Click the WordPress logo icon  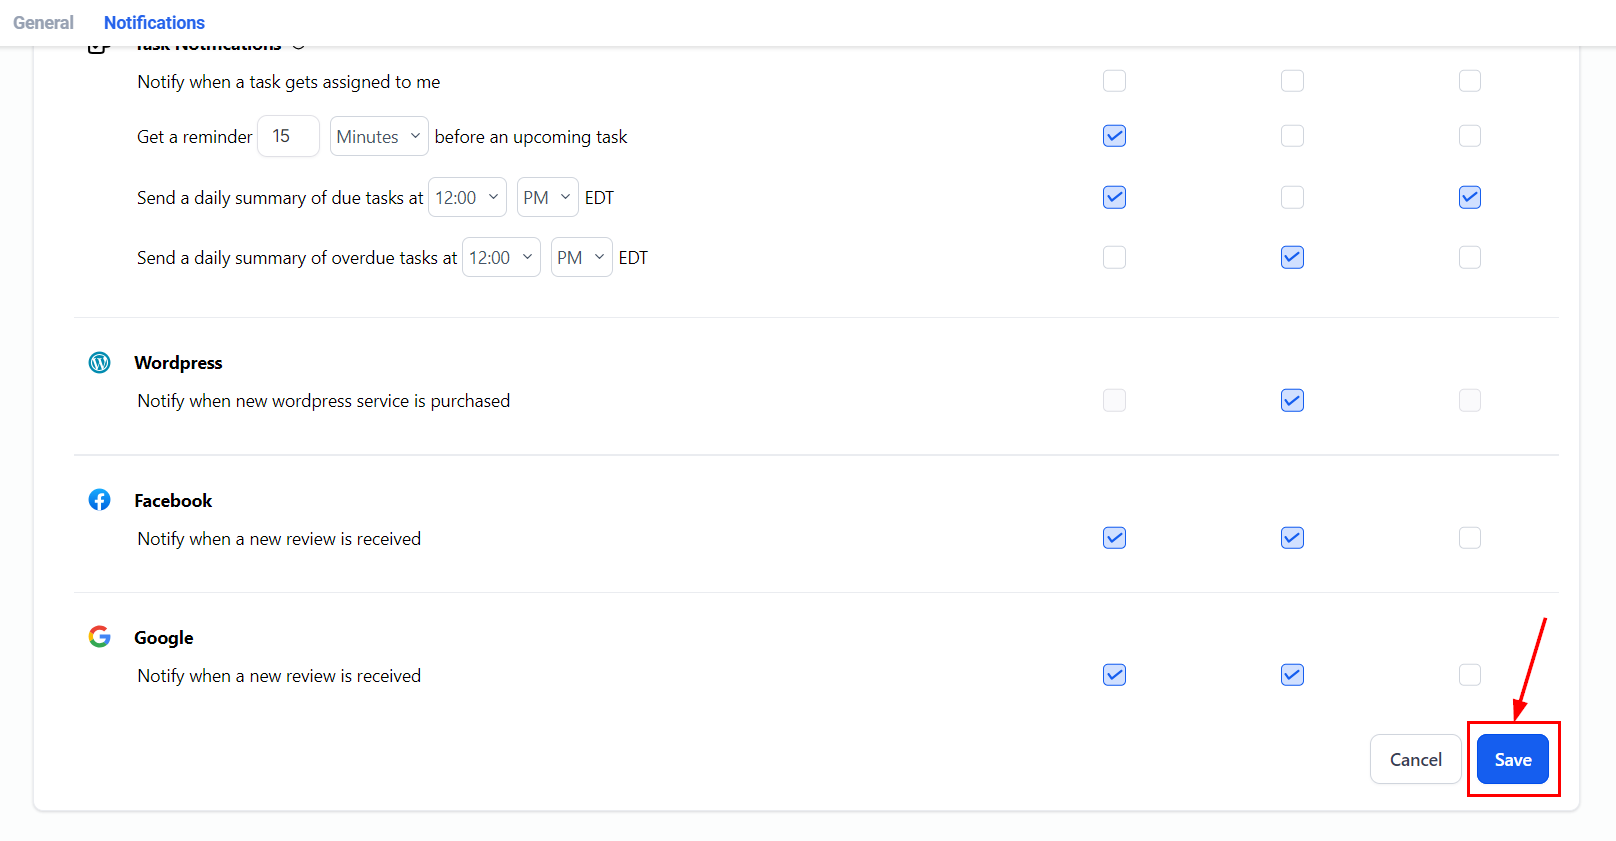99,362
